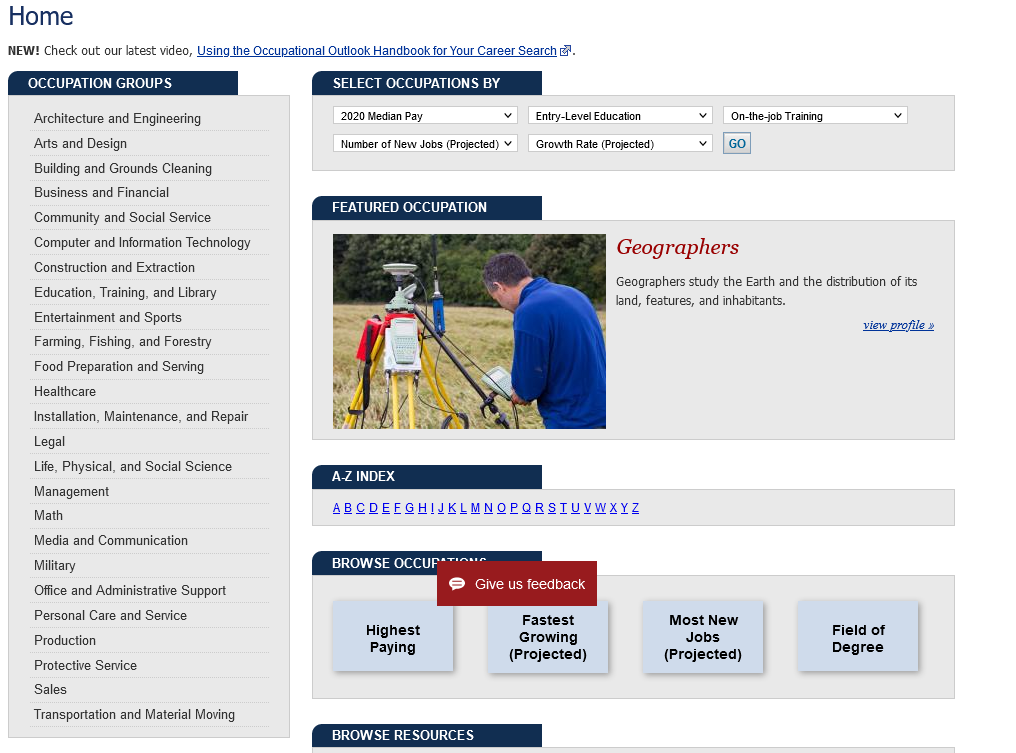This screenshot has width=1016, height=753.
Task: Select the Legal occupation group
Action: (x=49, y=441)
